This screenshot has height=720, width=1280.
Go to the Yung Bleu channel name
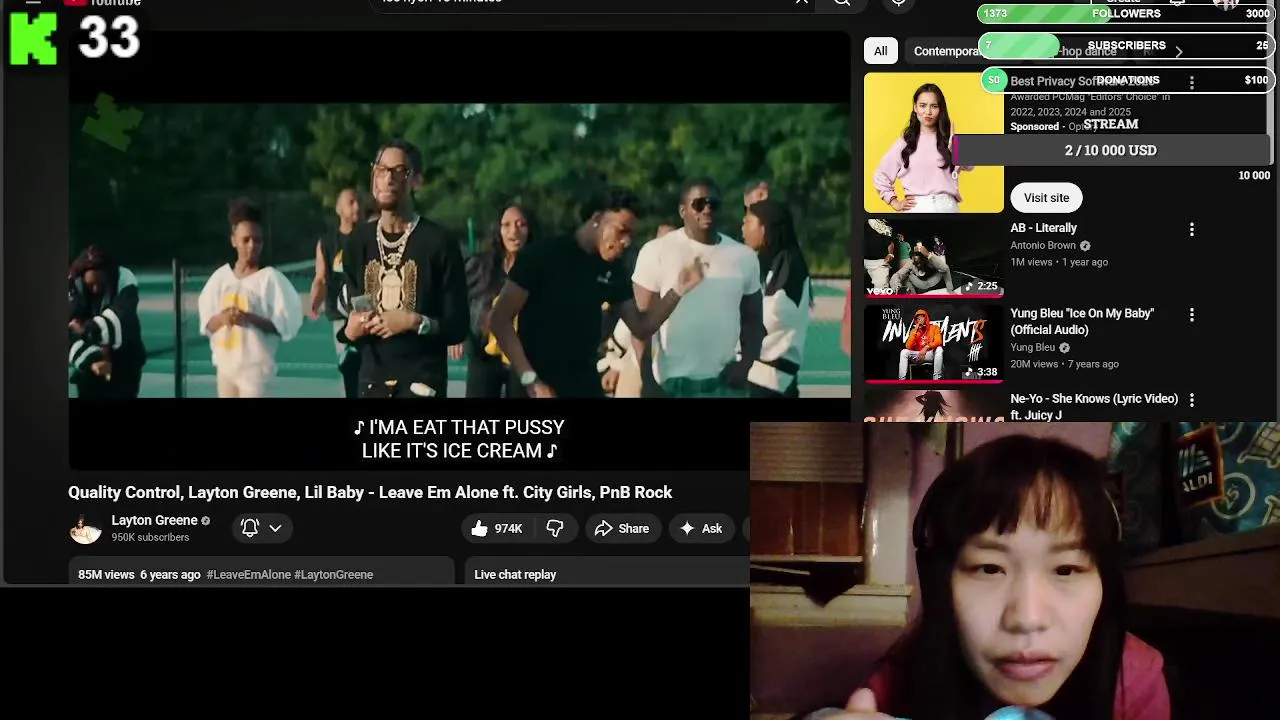1033,348
